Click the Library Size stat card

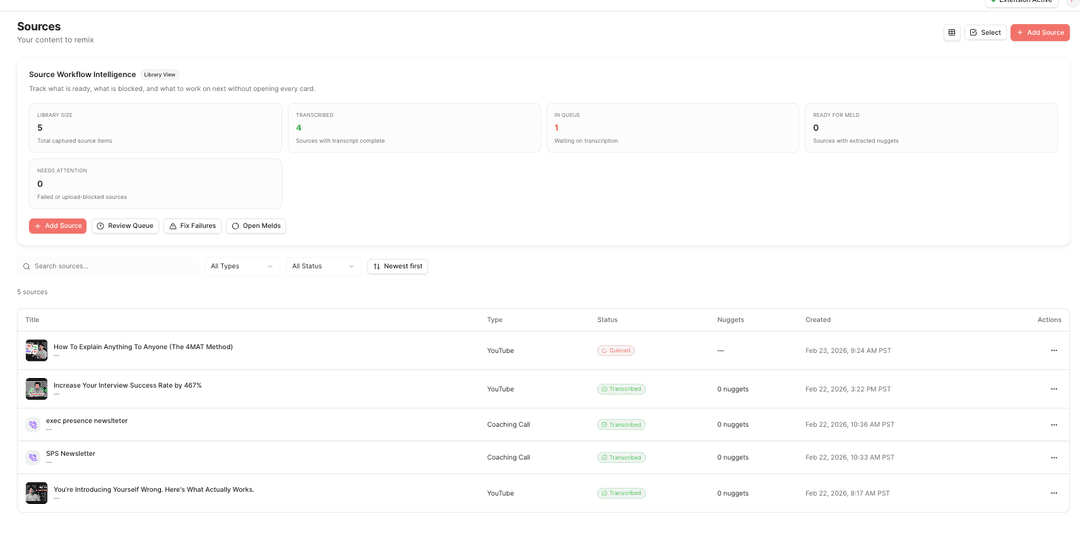tap(156, 128)
